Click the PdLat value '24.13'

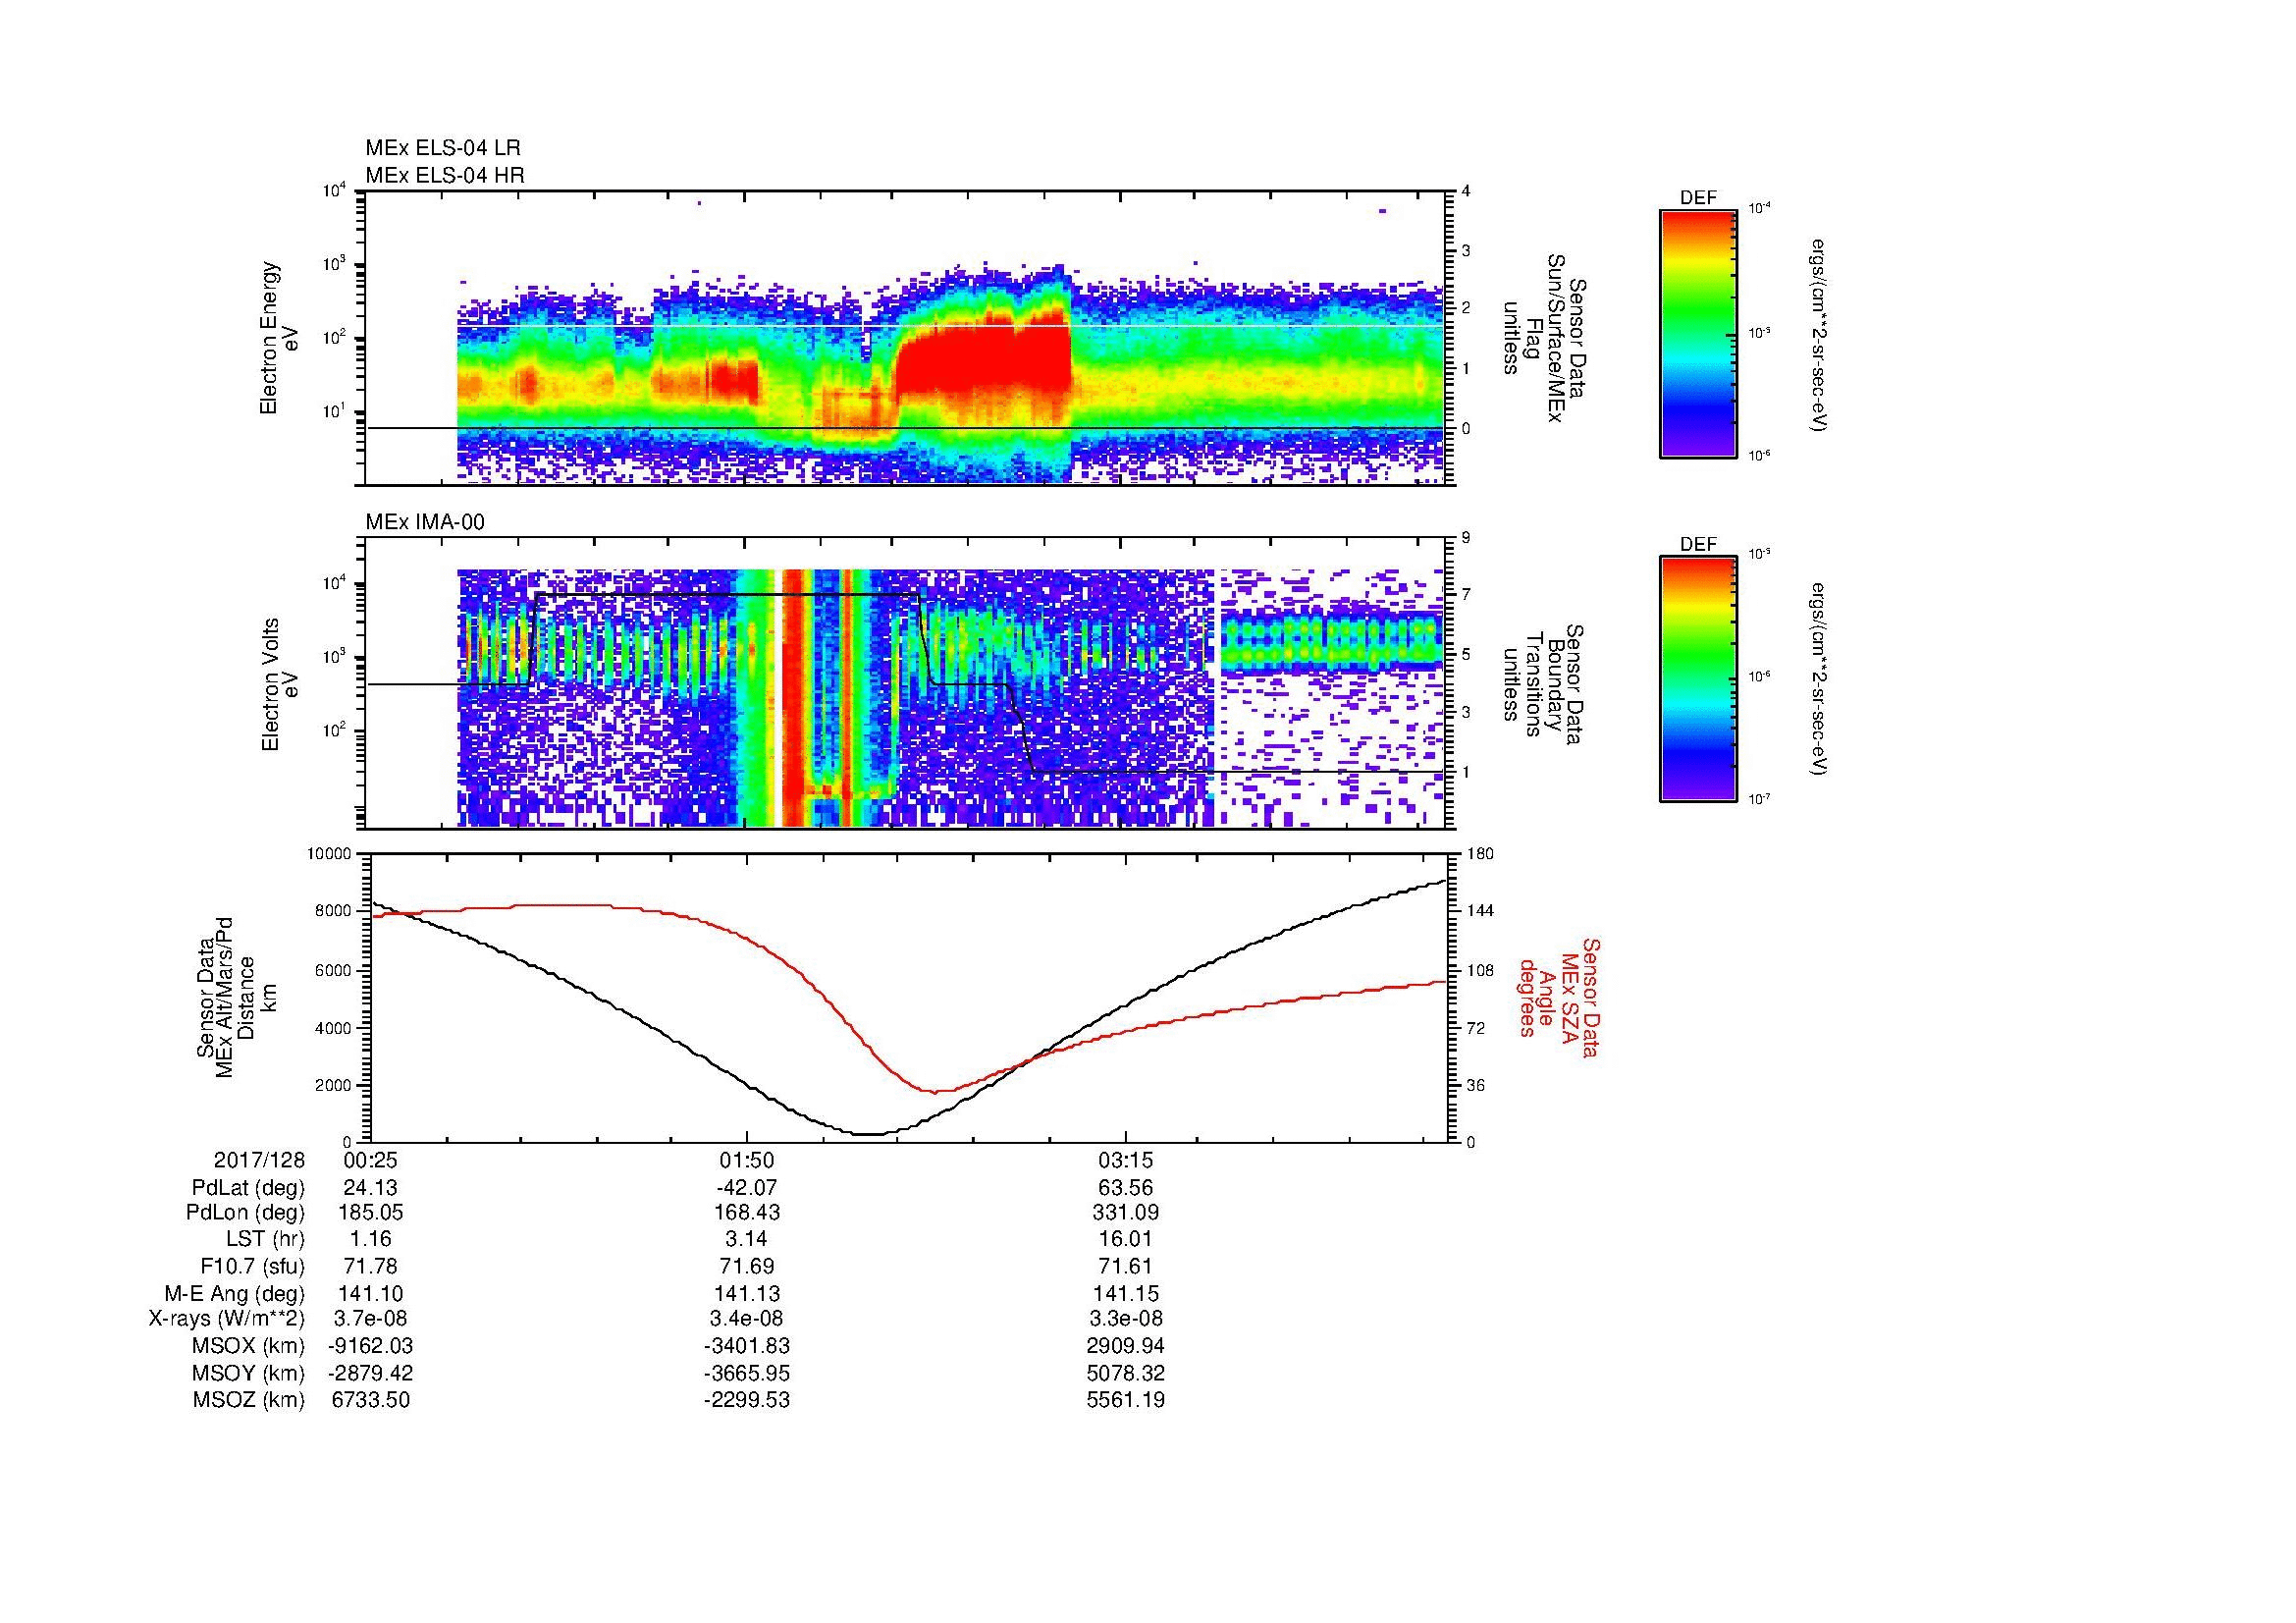tap(370, 1188)
